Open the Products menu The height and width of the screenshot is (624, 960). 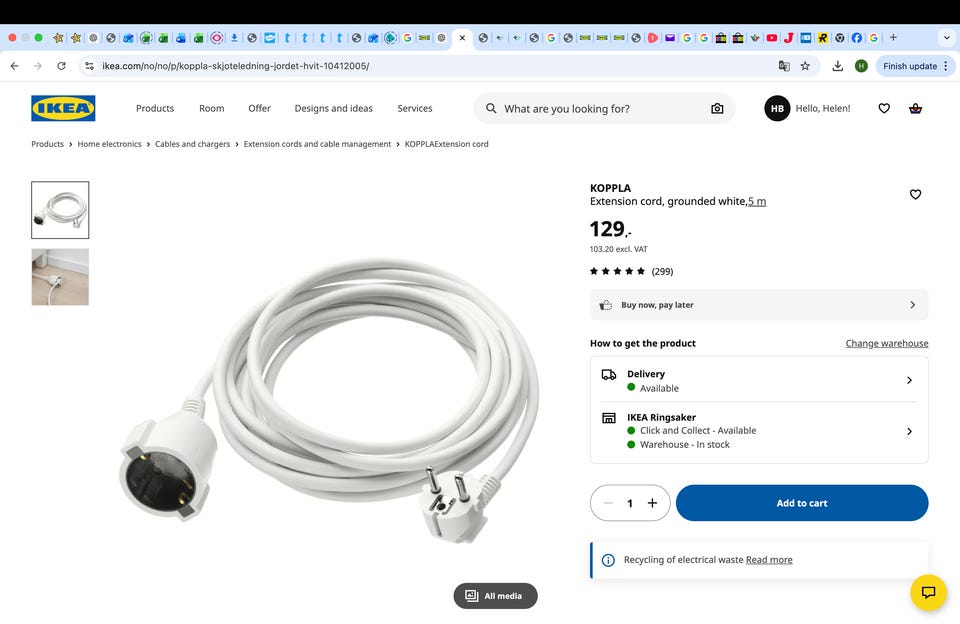pos(155,108)
